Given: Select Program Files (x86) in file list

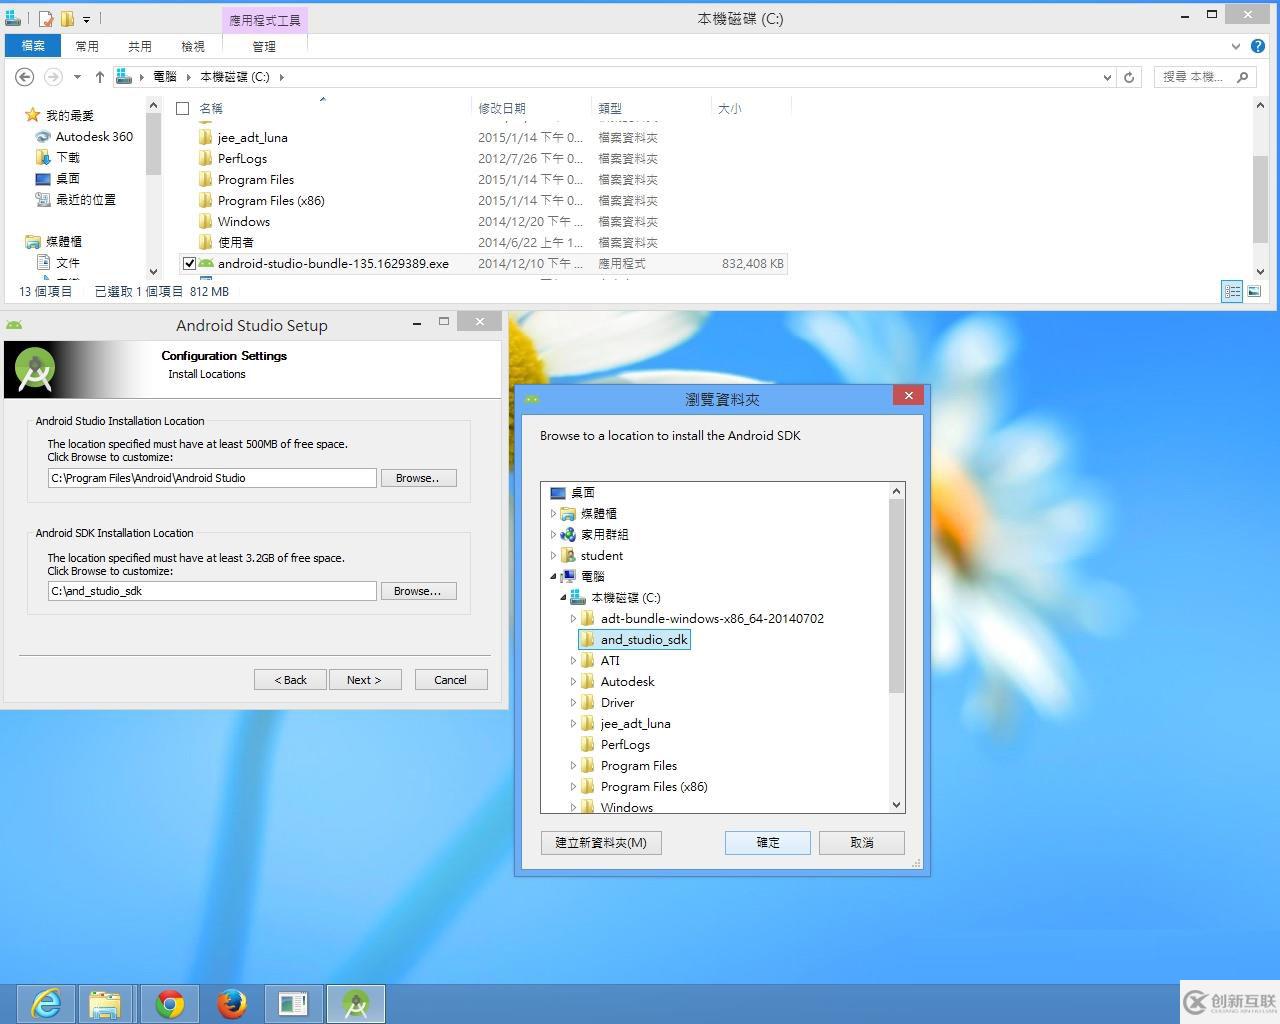Looking at the screenshot, I should click(x=271, y=200).
